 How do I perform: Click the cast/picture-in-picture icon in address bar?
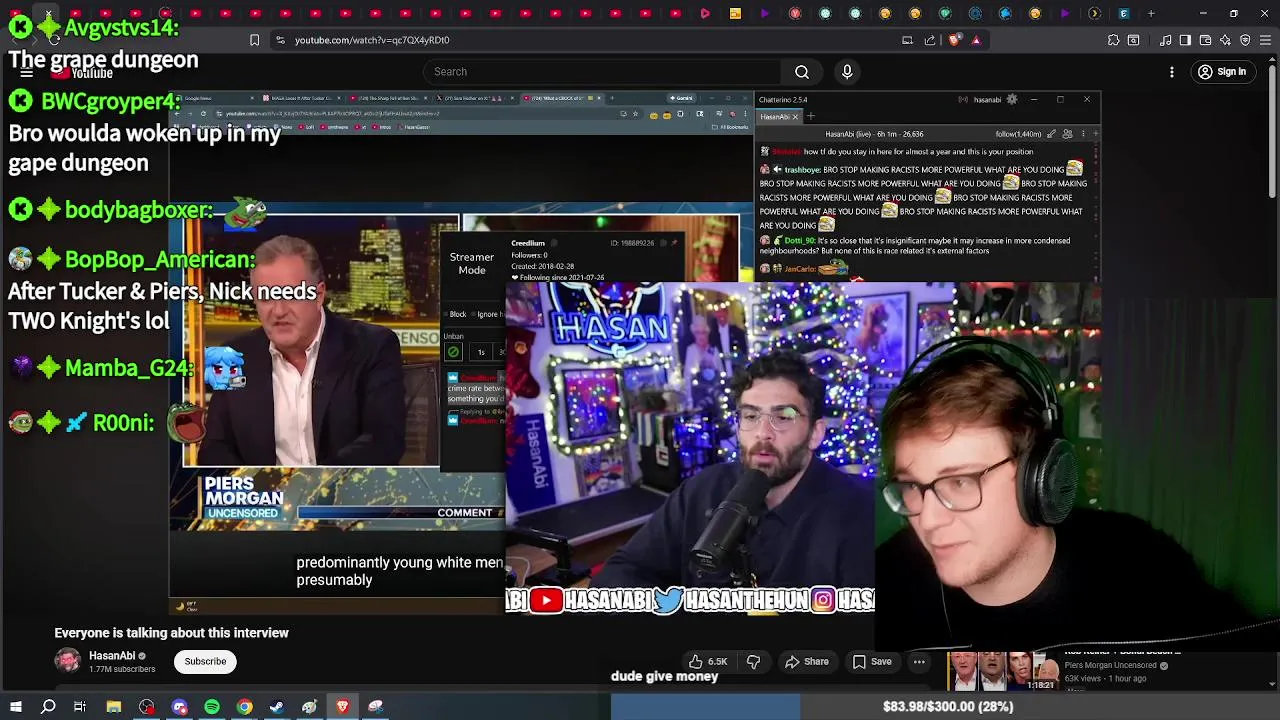(x=907, y=40)
